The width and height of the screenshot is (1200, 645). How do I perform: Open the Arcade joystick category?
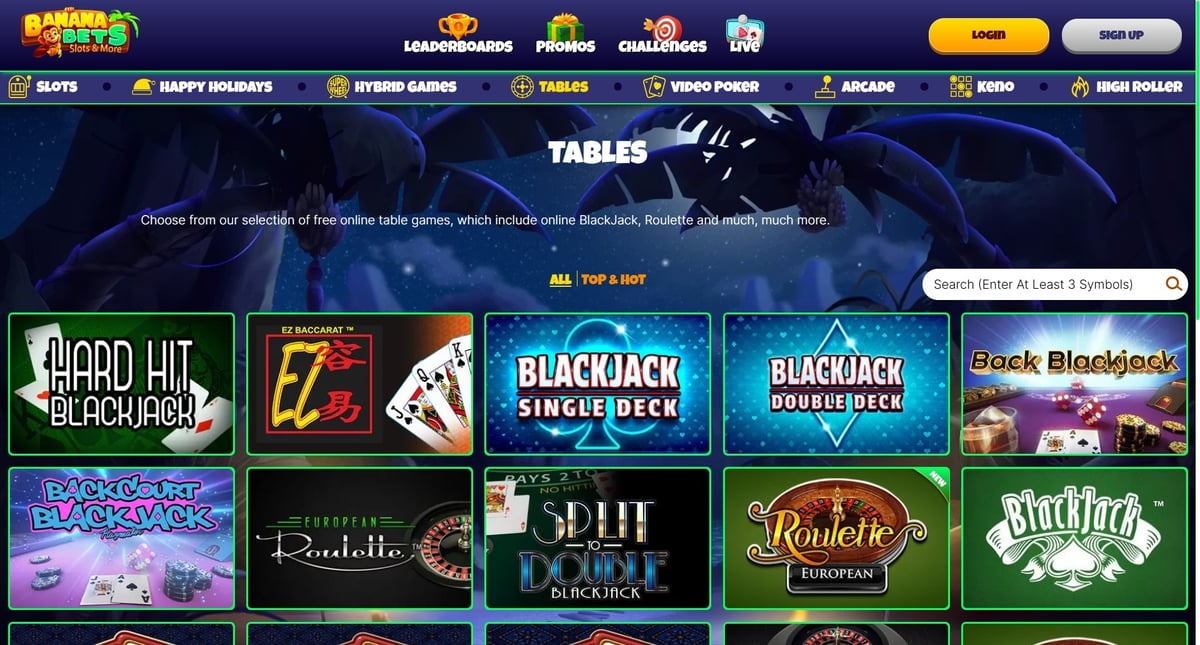pos(854,87)
